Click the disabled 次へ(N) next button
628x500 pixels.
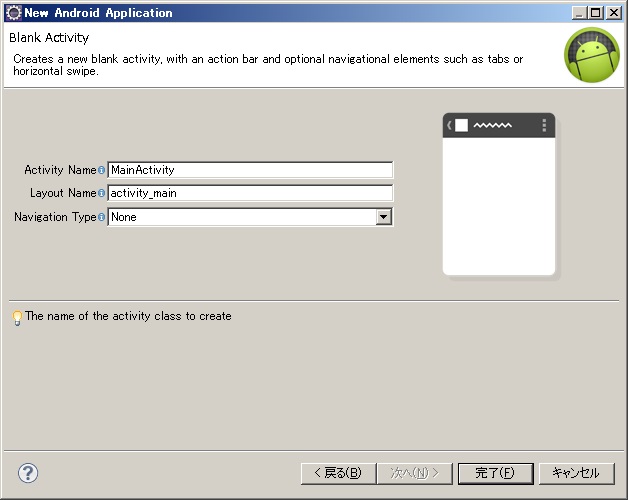[415, 474]
